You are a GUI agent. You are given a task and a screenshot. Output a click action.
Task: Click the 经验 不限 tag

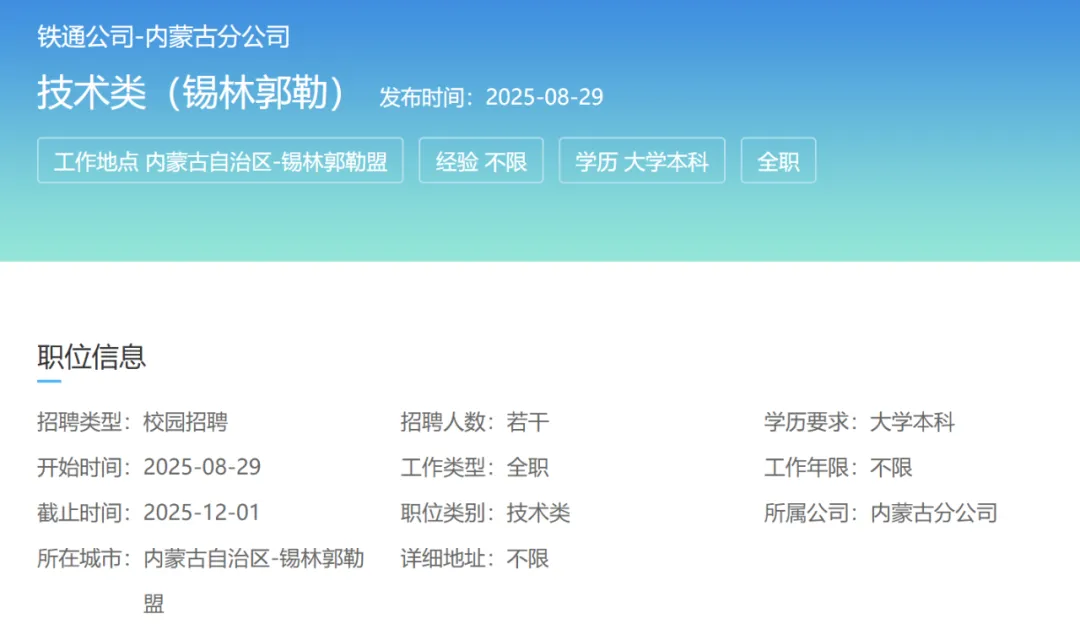pos(481,160)
